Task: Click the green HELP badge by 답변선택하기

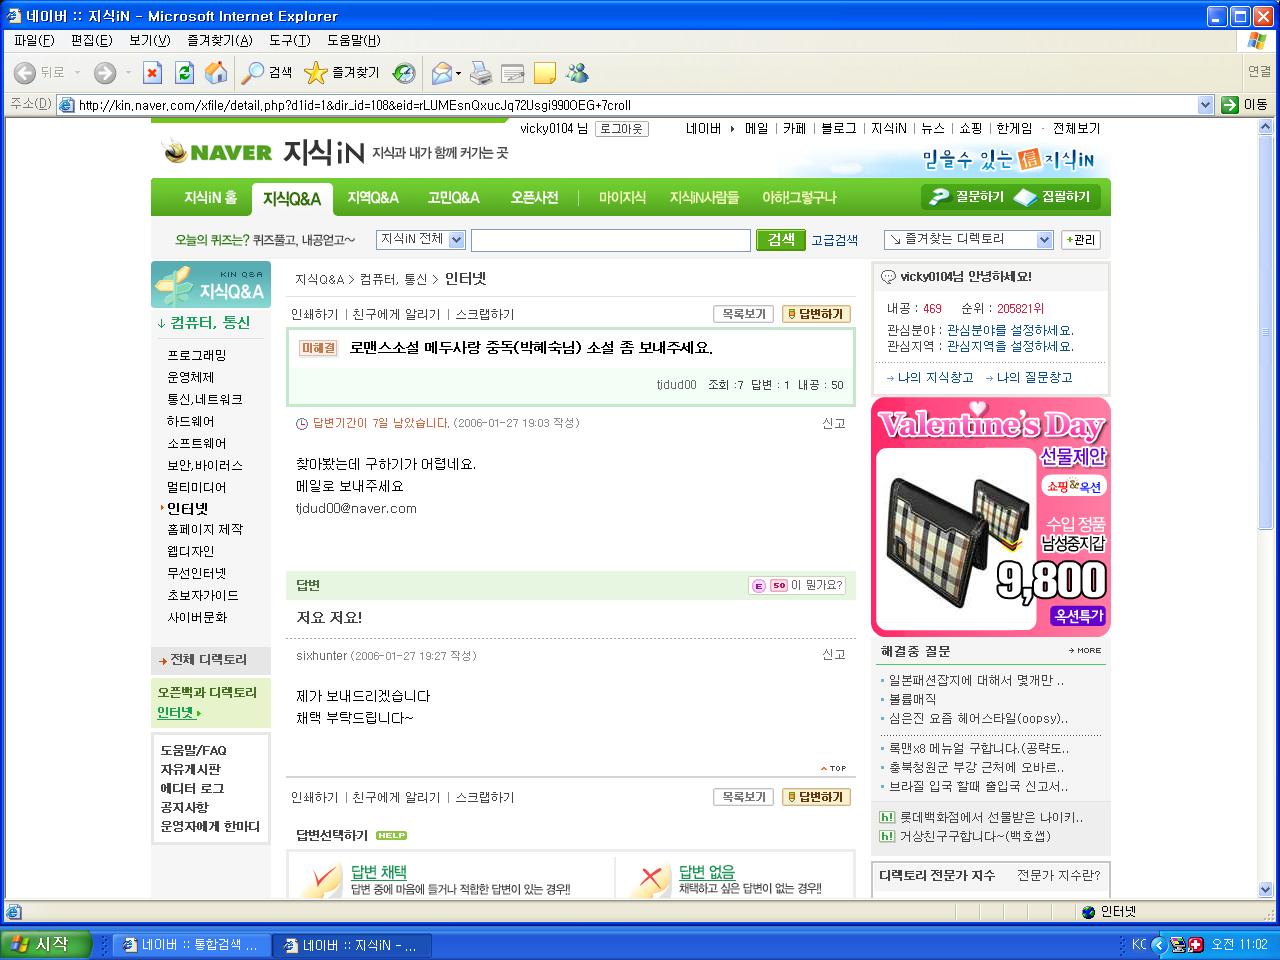Action: coord(391,835)
